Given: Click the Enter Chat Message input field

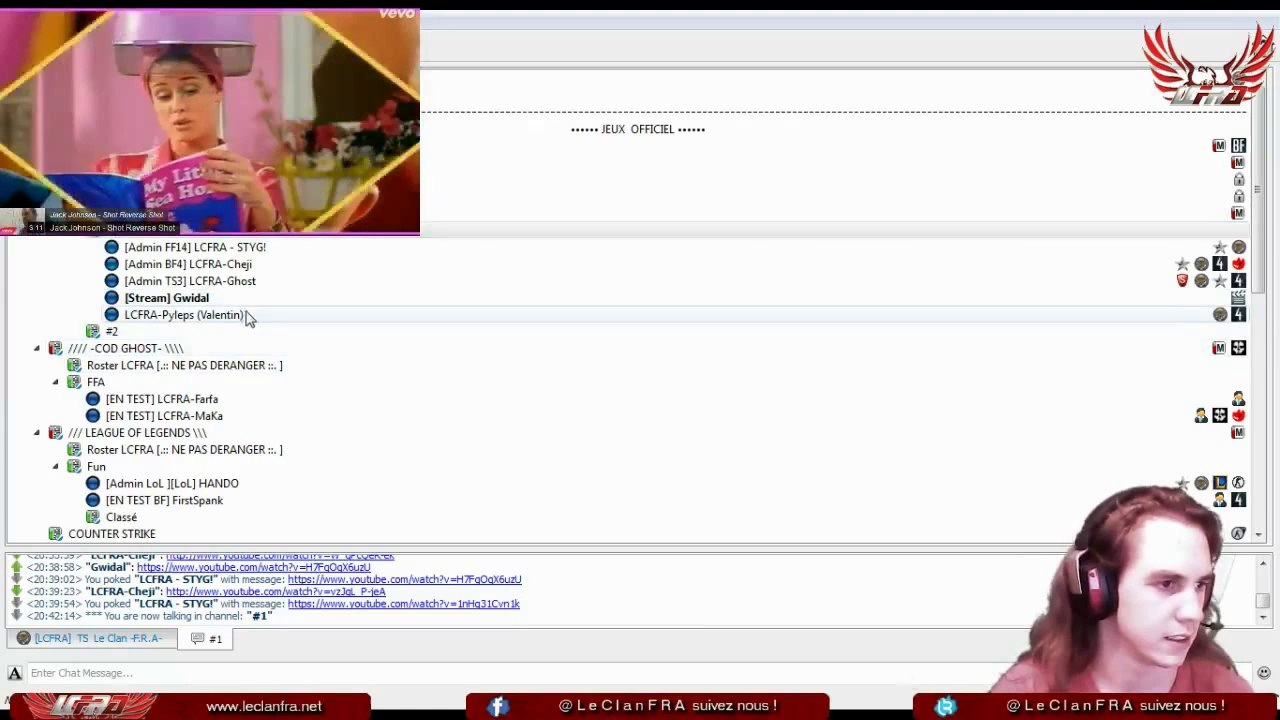Looking at the screenshot, I should click(x=640, y=673).
